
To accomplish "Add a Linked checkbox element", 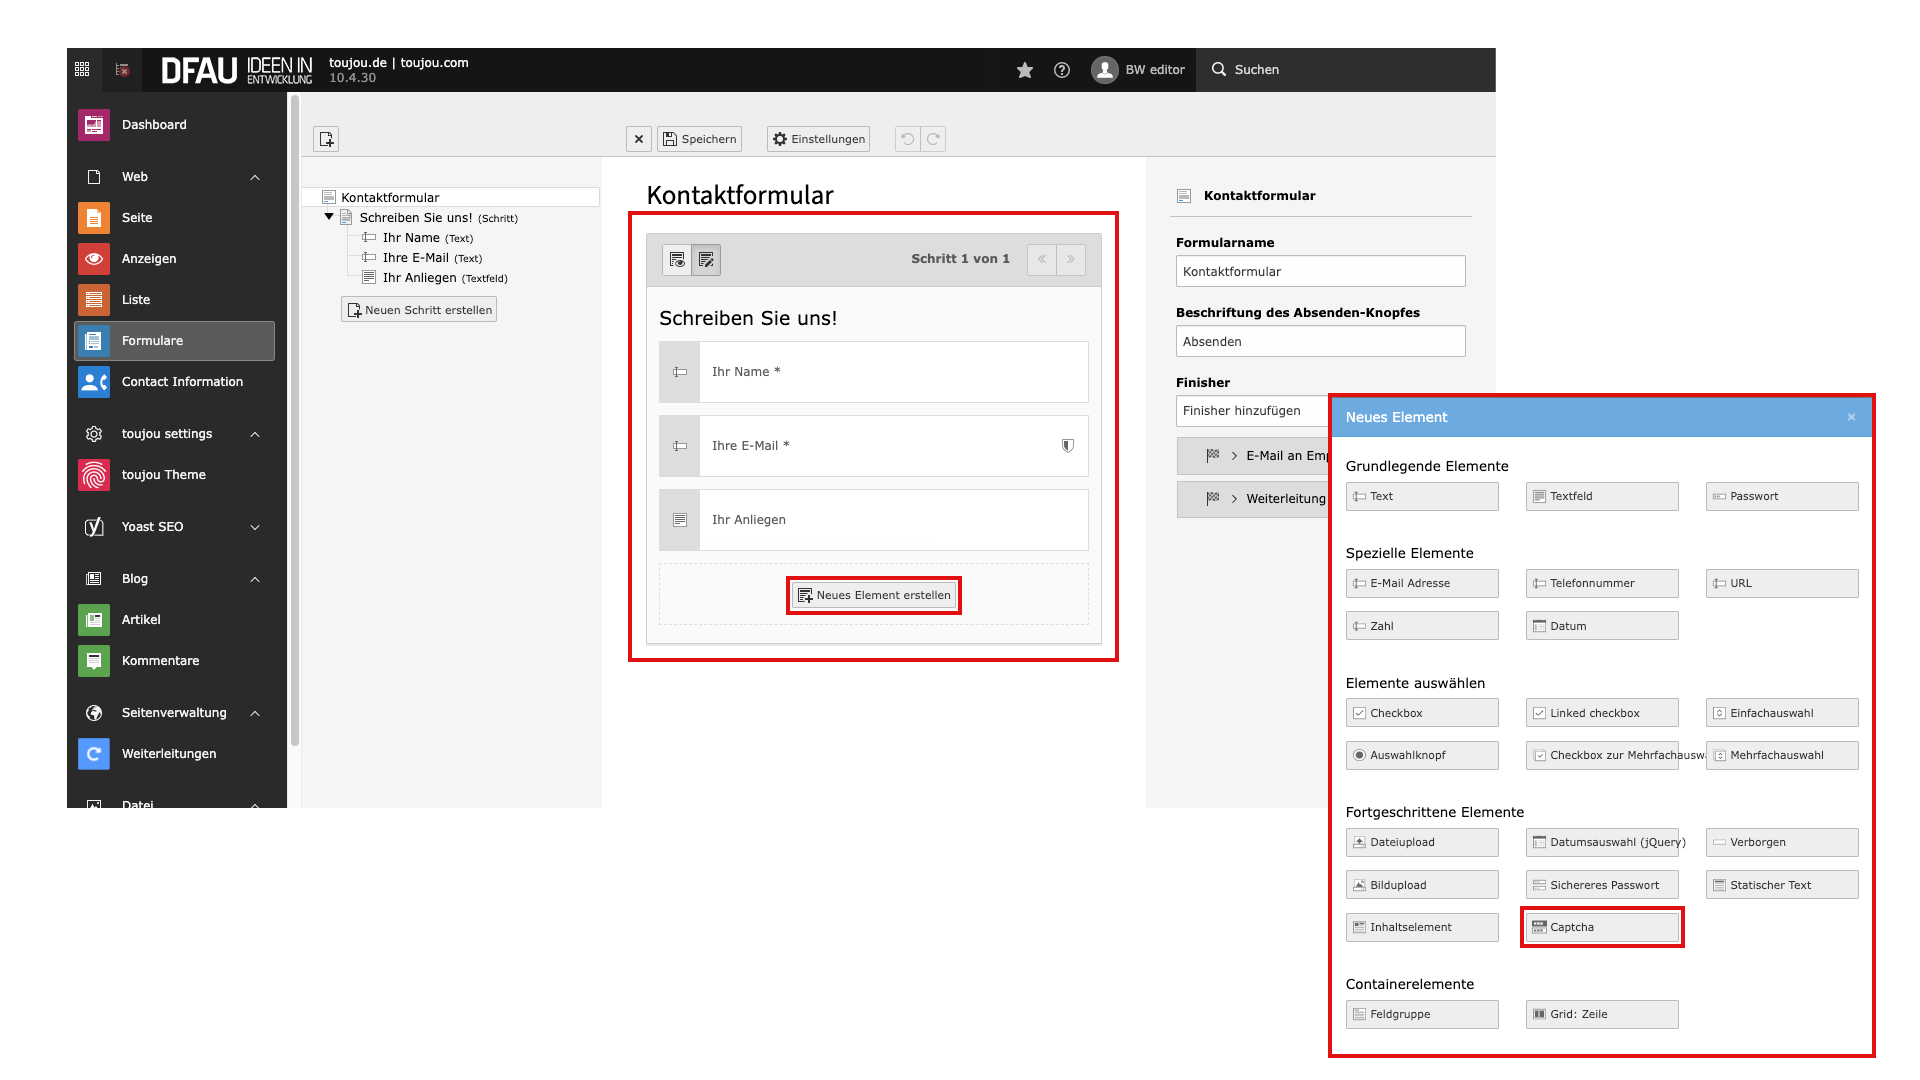I will (x=1601, y=713).
